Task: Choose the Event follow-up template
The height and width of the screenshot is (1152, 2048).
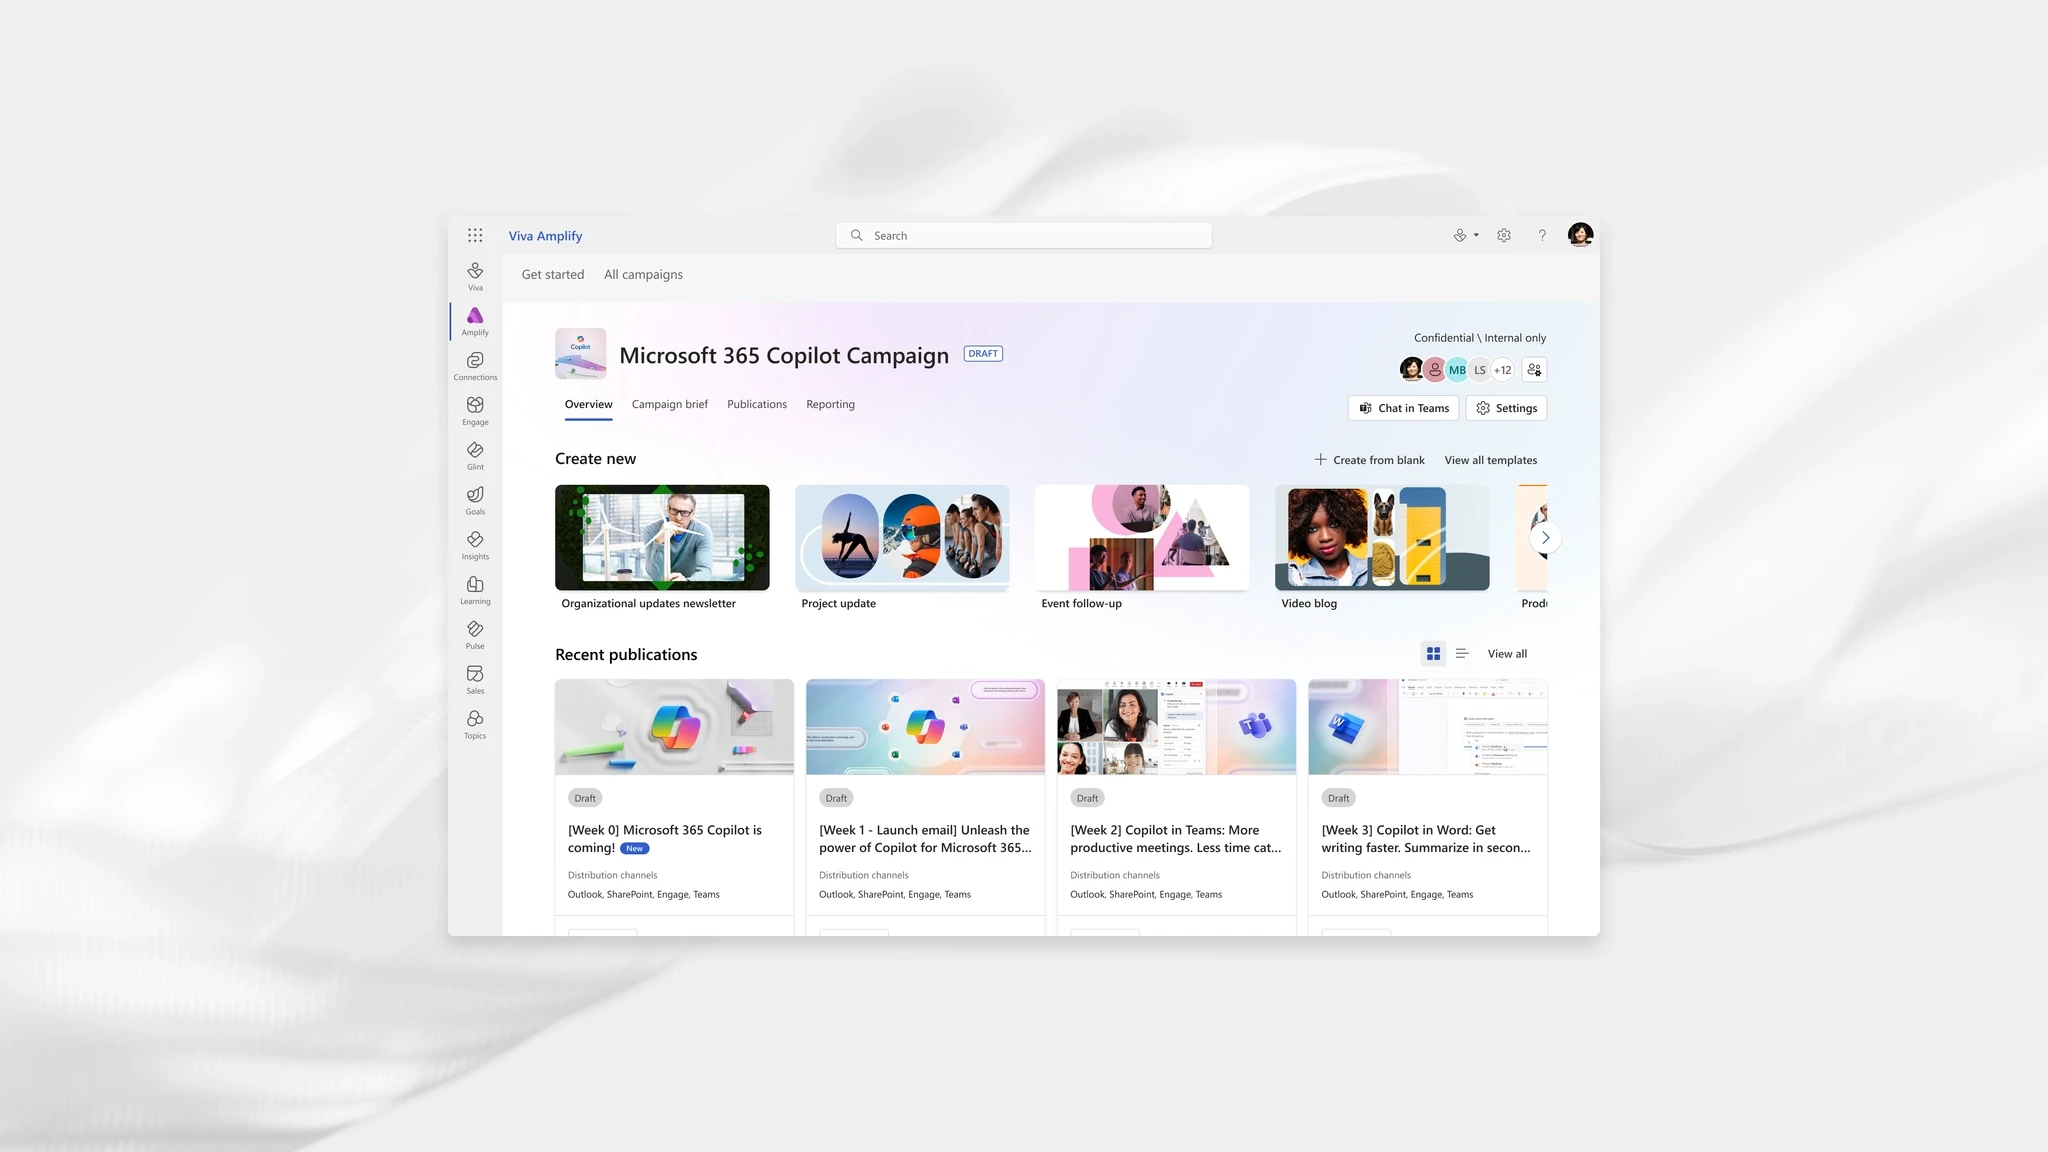Action: pyautogui.click(x=1142, y=548)
